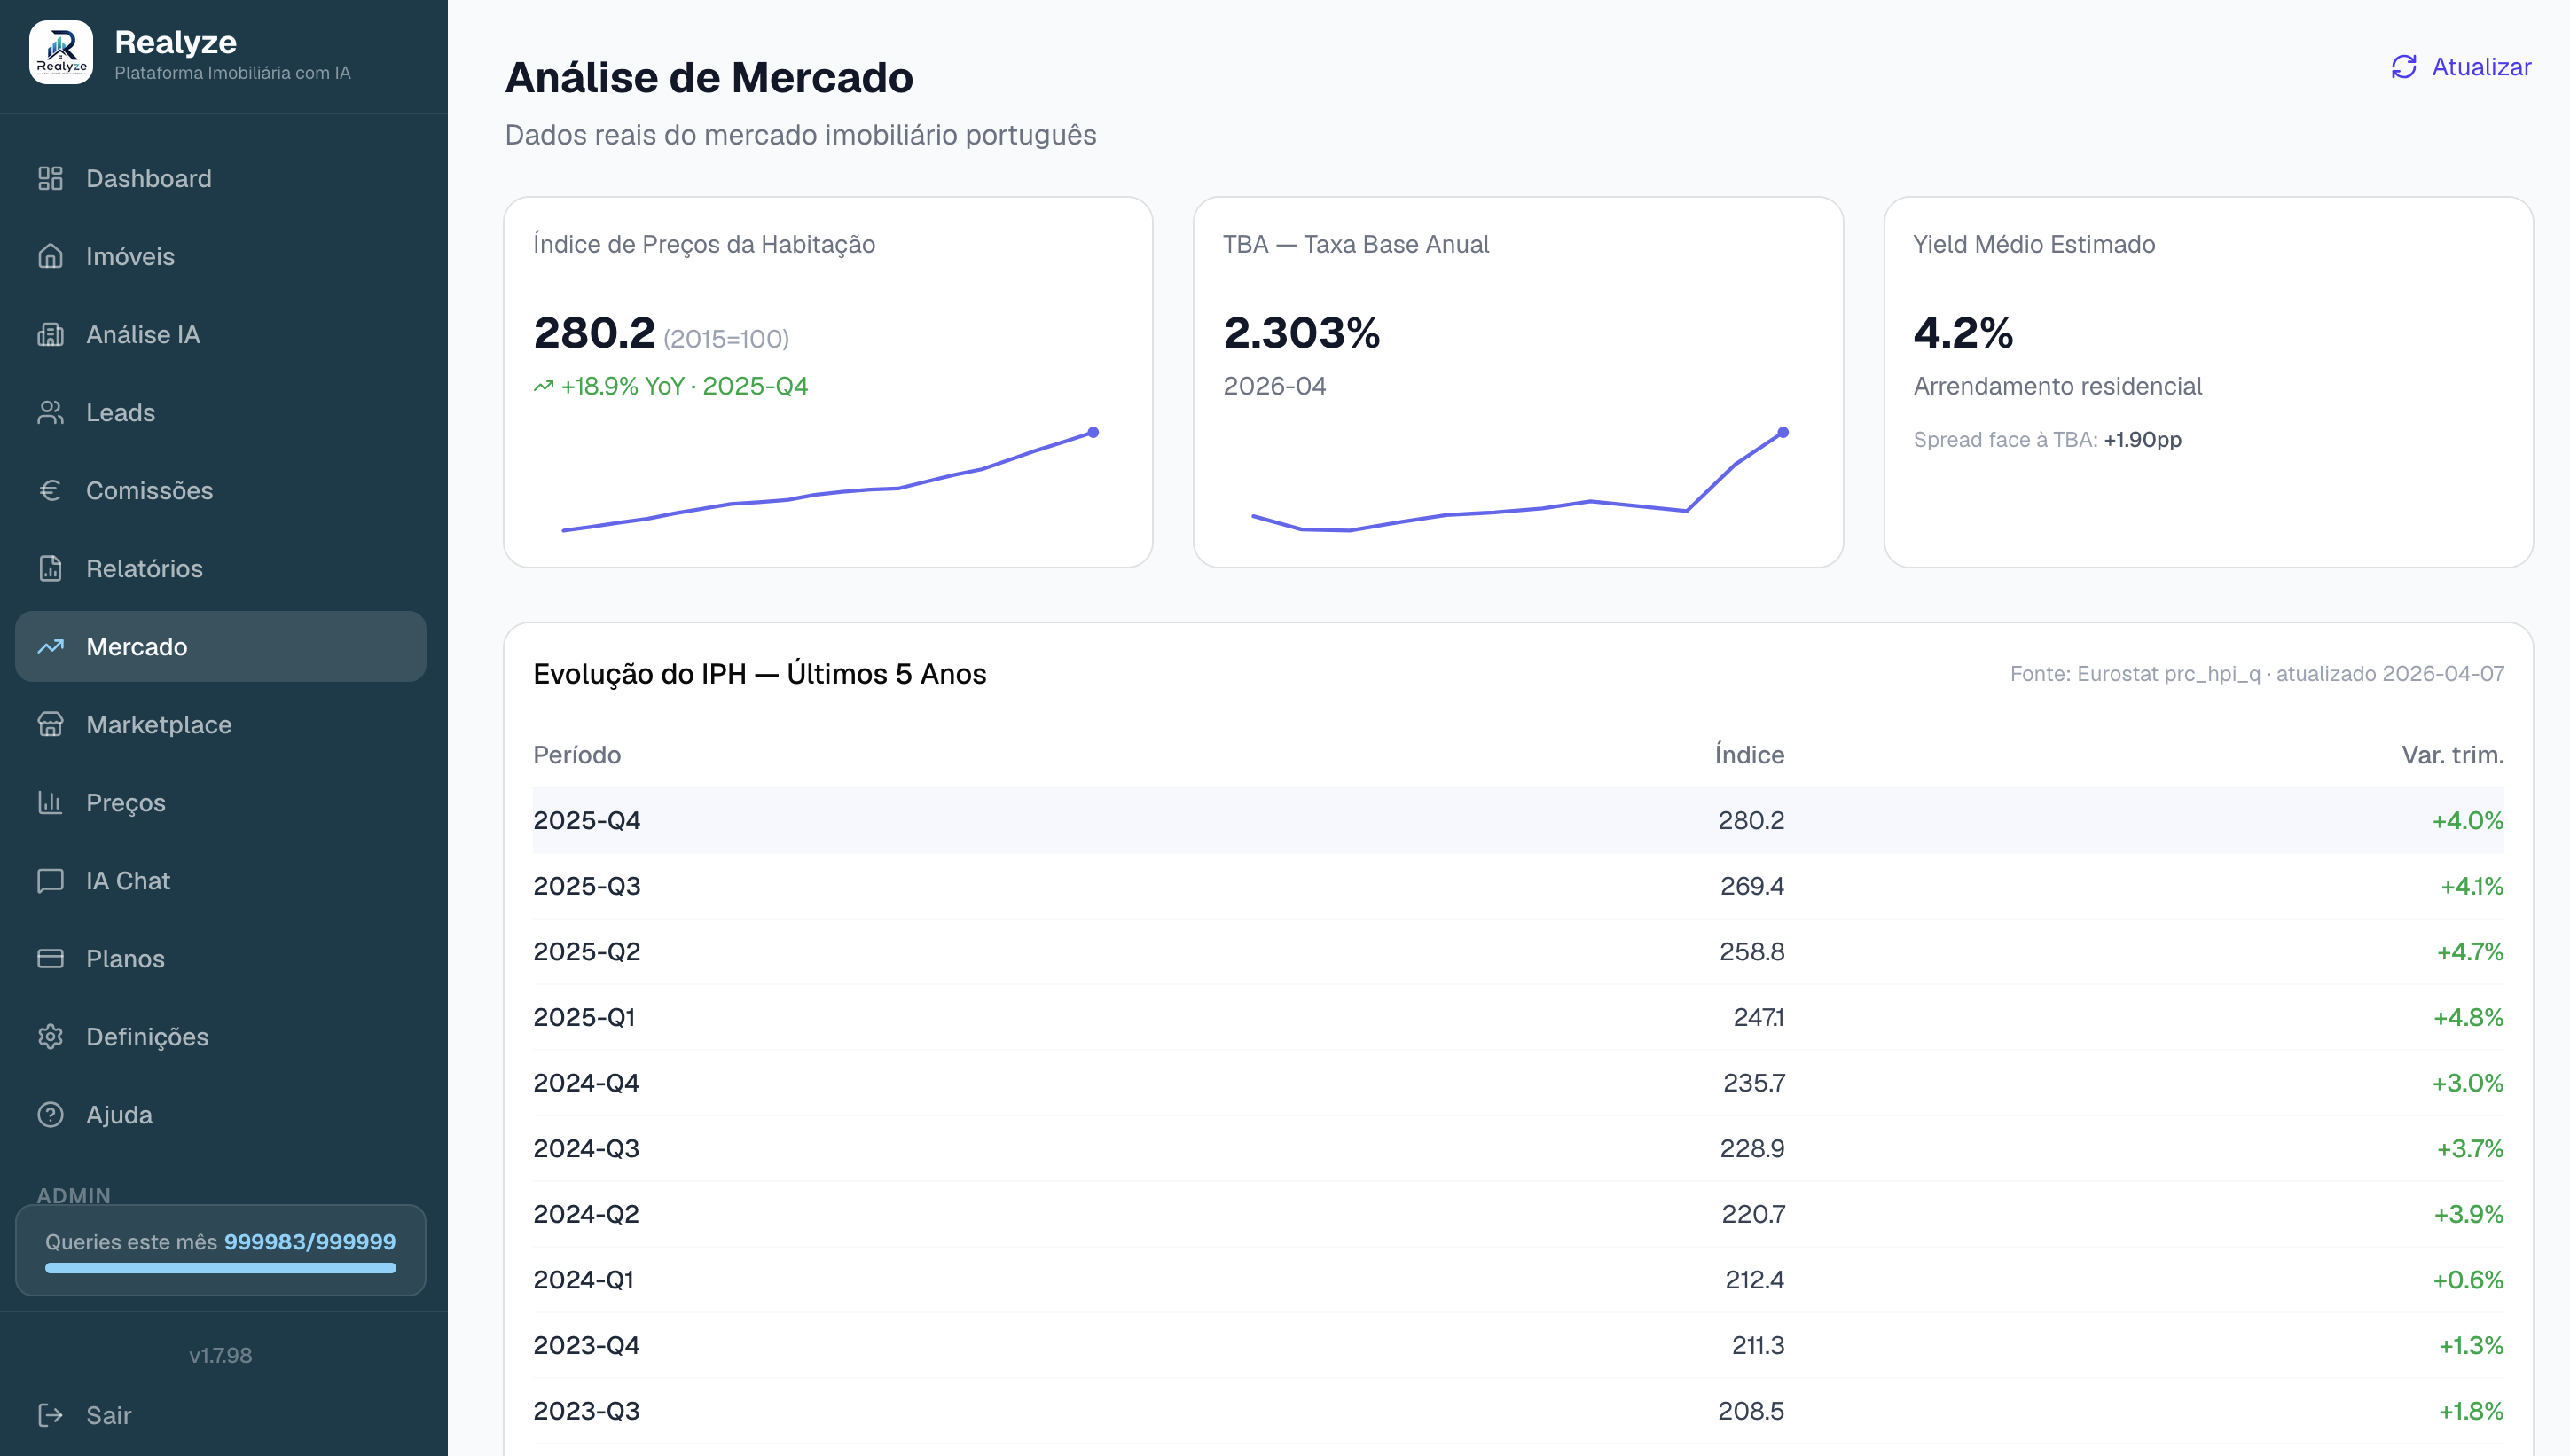Screen dimensions: 2570x1456
Task: Click the Realyze brand name
Action: coord(176,42)
